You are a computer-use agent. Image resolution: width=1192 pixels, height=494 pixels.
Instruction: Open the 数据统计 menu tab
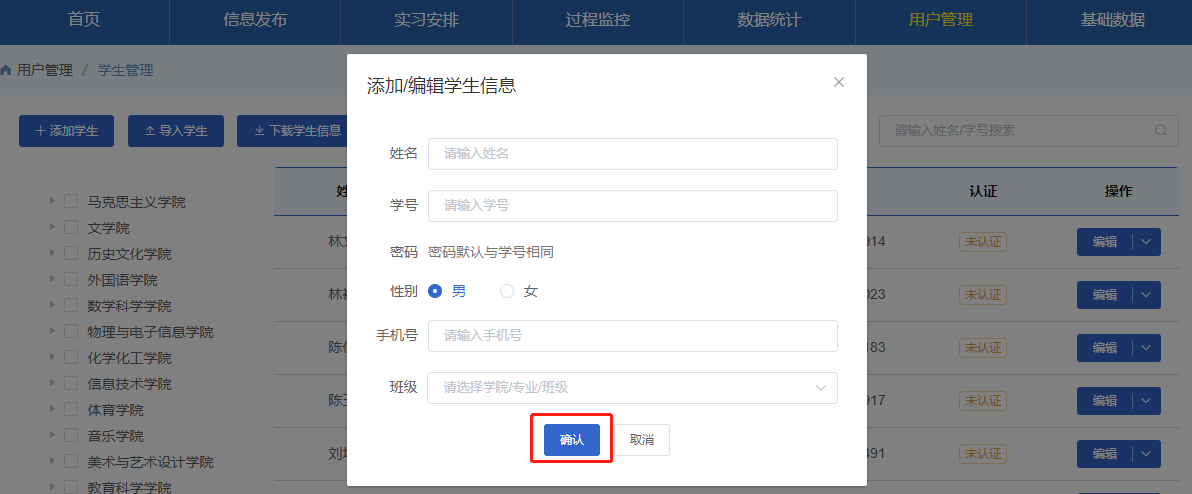(x=769, y=21)
